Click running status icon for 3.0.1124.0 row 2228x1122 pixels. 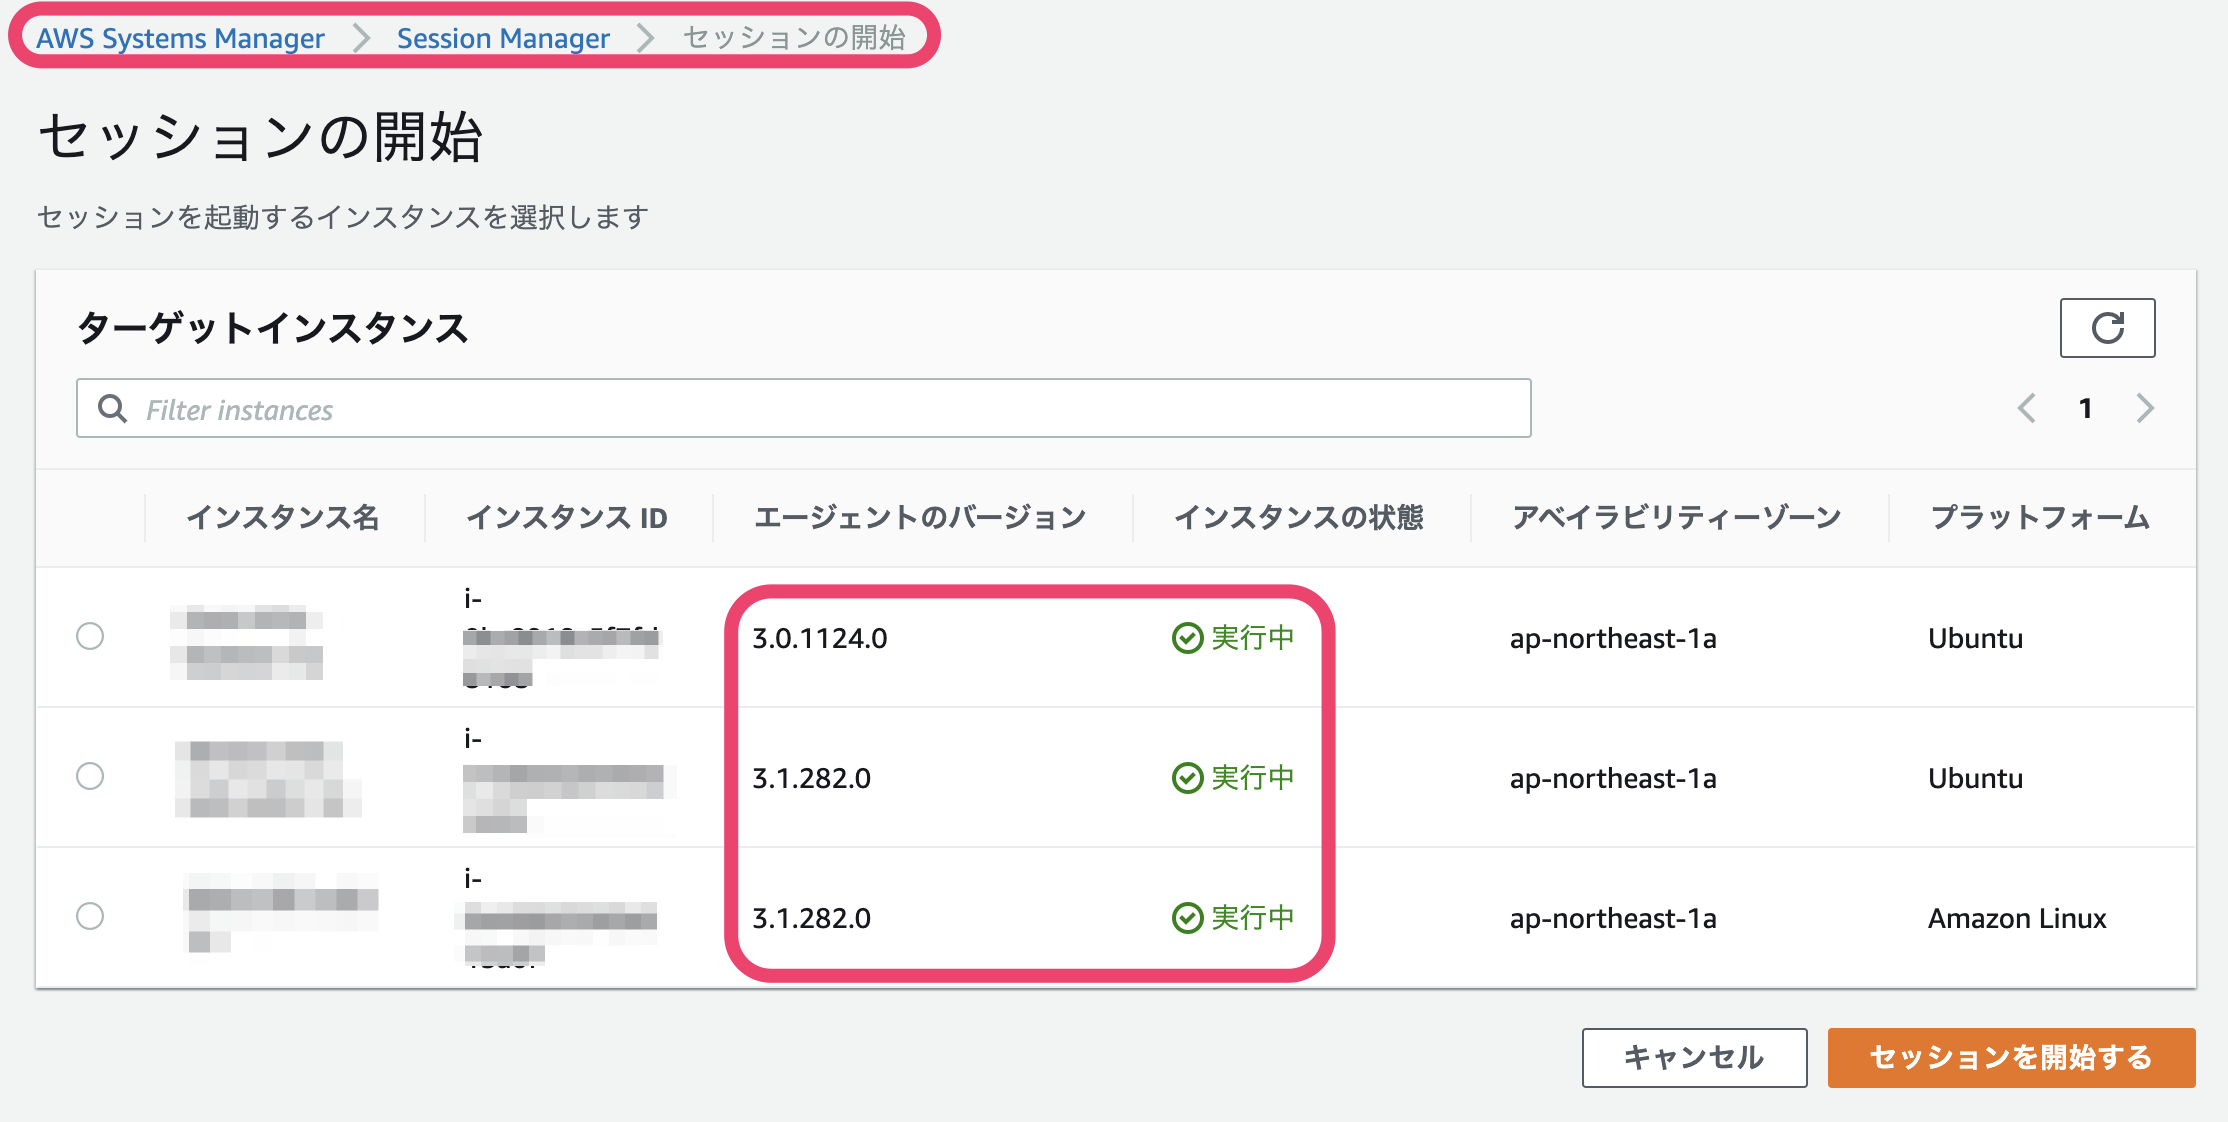coord(1187,638)
